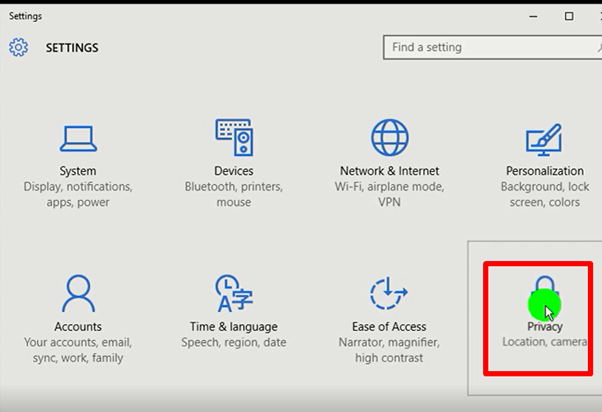Click the Devices category label
Image resolution: width=602 pixels, height=412 pixels.
click(x=234, y=171)
